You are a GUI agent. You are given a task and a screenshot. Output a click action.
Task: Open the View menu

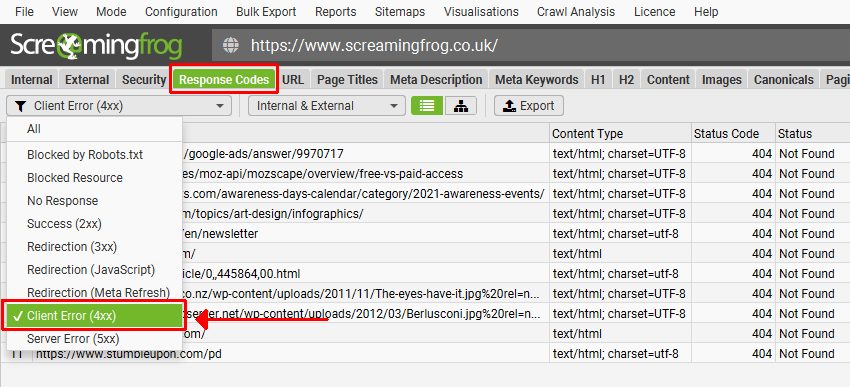[65, 11]
